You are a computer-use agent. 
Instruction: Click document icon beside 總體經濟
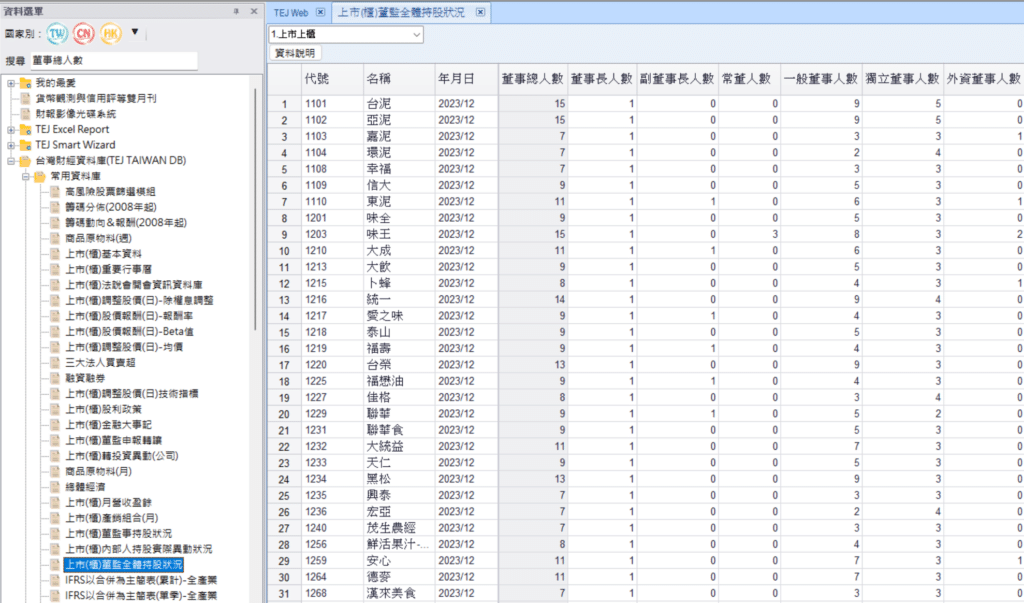55,487
